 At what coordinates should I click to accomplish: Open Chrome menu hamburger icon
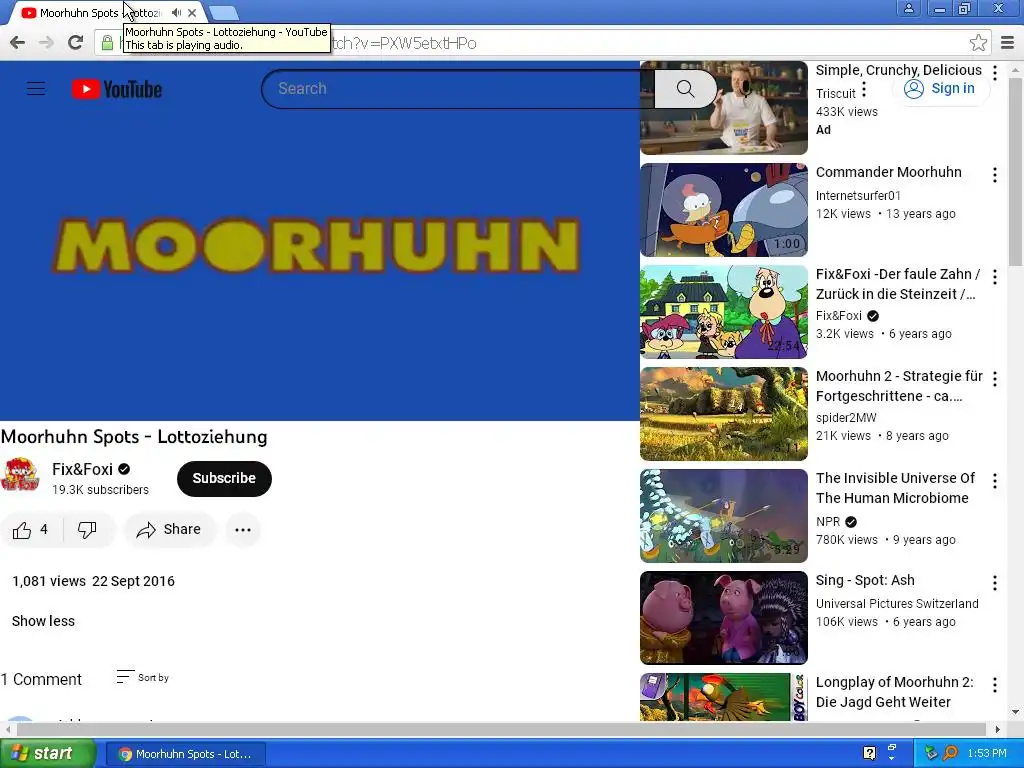[1008, 43]
